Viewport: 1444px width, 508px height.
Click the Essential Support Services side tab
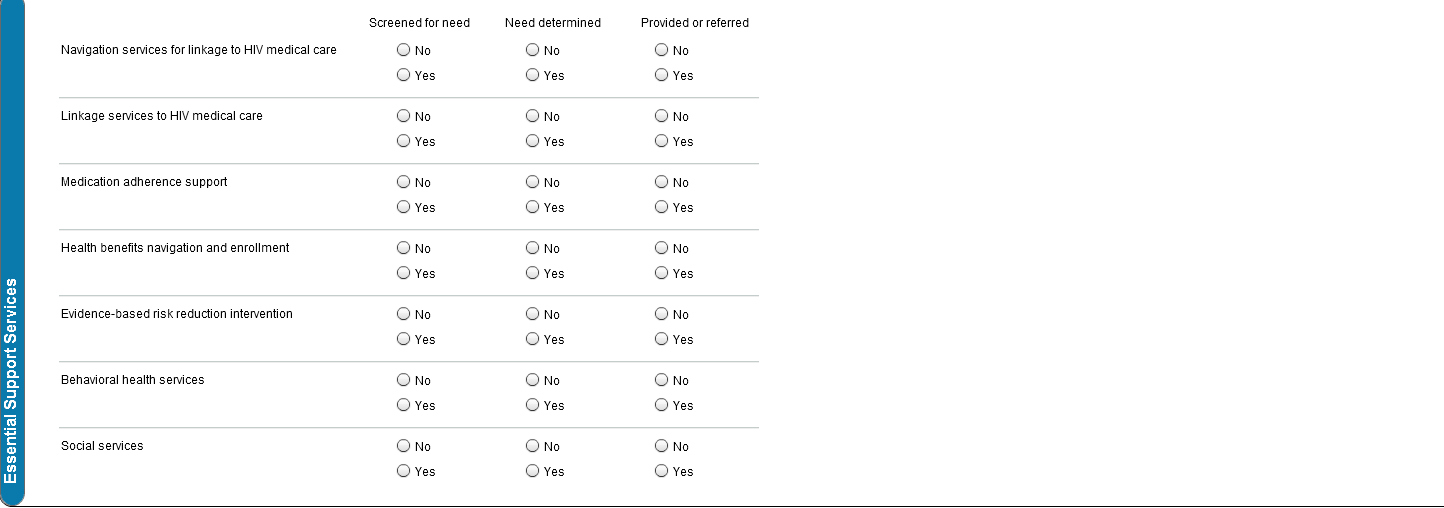coord(11,380)
